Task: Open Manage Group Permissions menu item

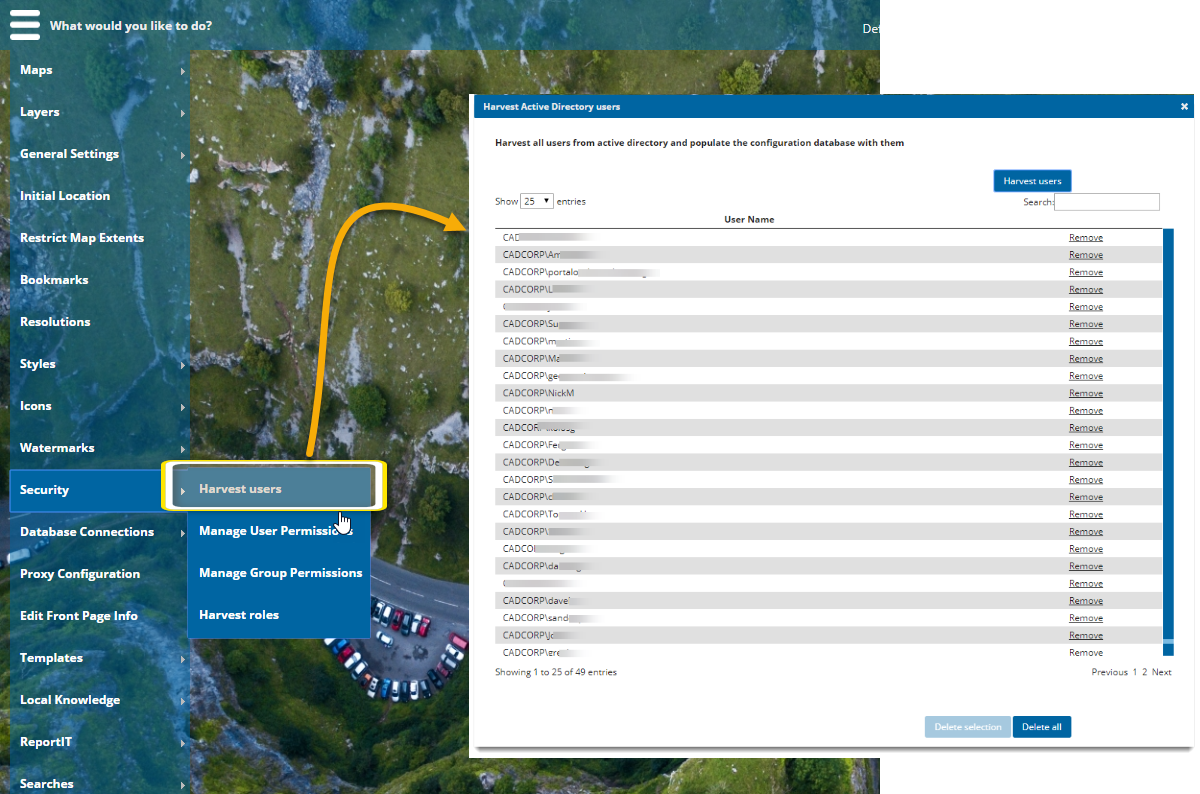Action: 280,573
